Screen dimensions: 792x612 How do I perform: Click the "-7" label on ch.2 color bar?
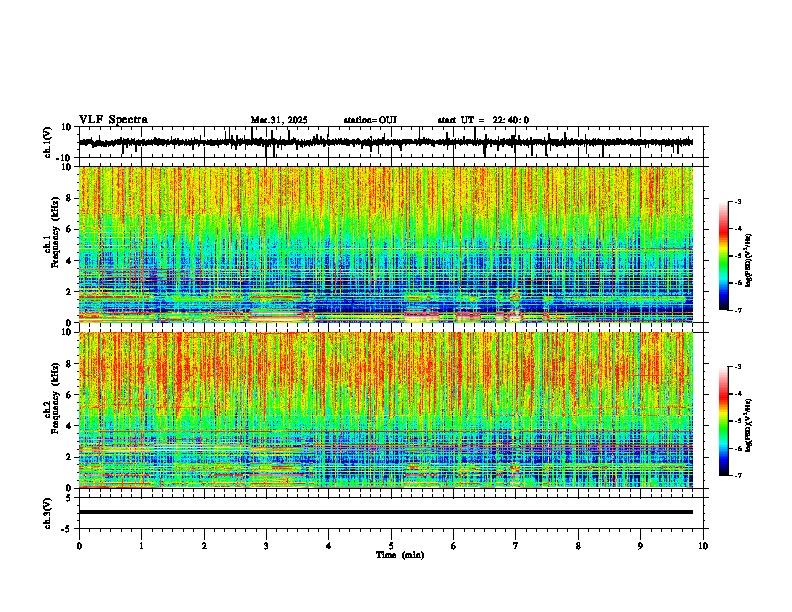[x=738, y=475]
